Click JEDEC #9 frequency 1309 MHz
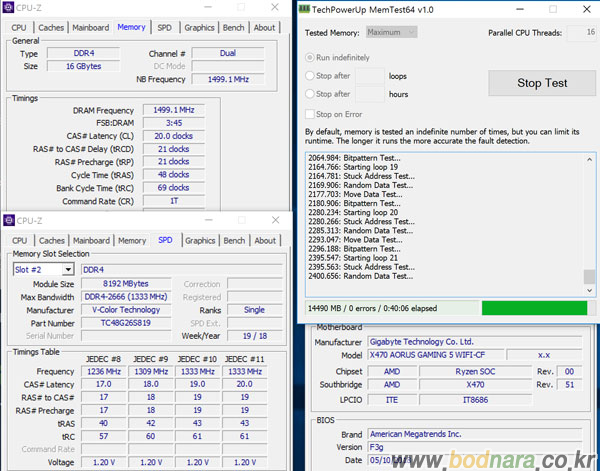The image size is (600, 471). 151,372
